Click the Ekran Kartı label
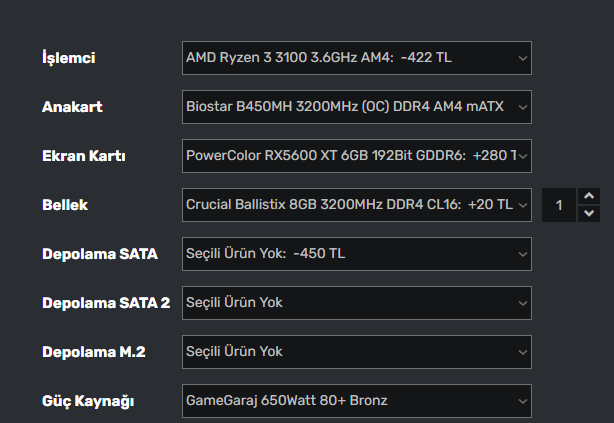The image size is (614, 423). 83,156
